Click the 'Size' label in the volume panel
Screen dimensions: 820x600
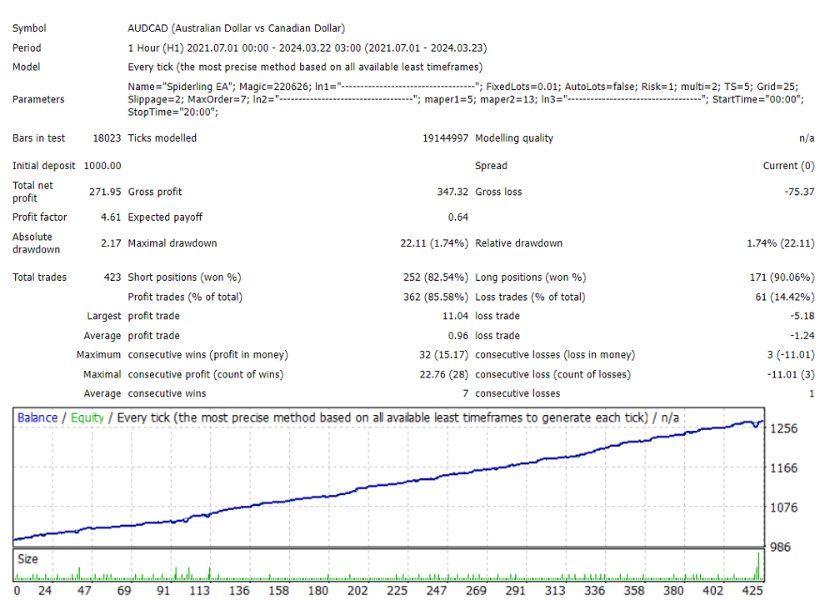point(28,559)
